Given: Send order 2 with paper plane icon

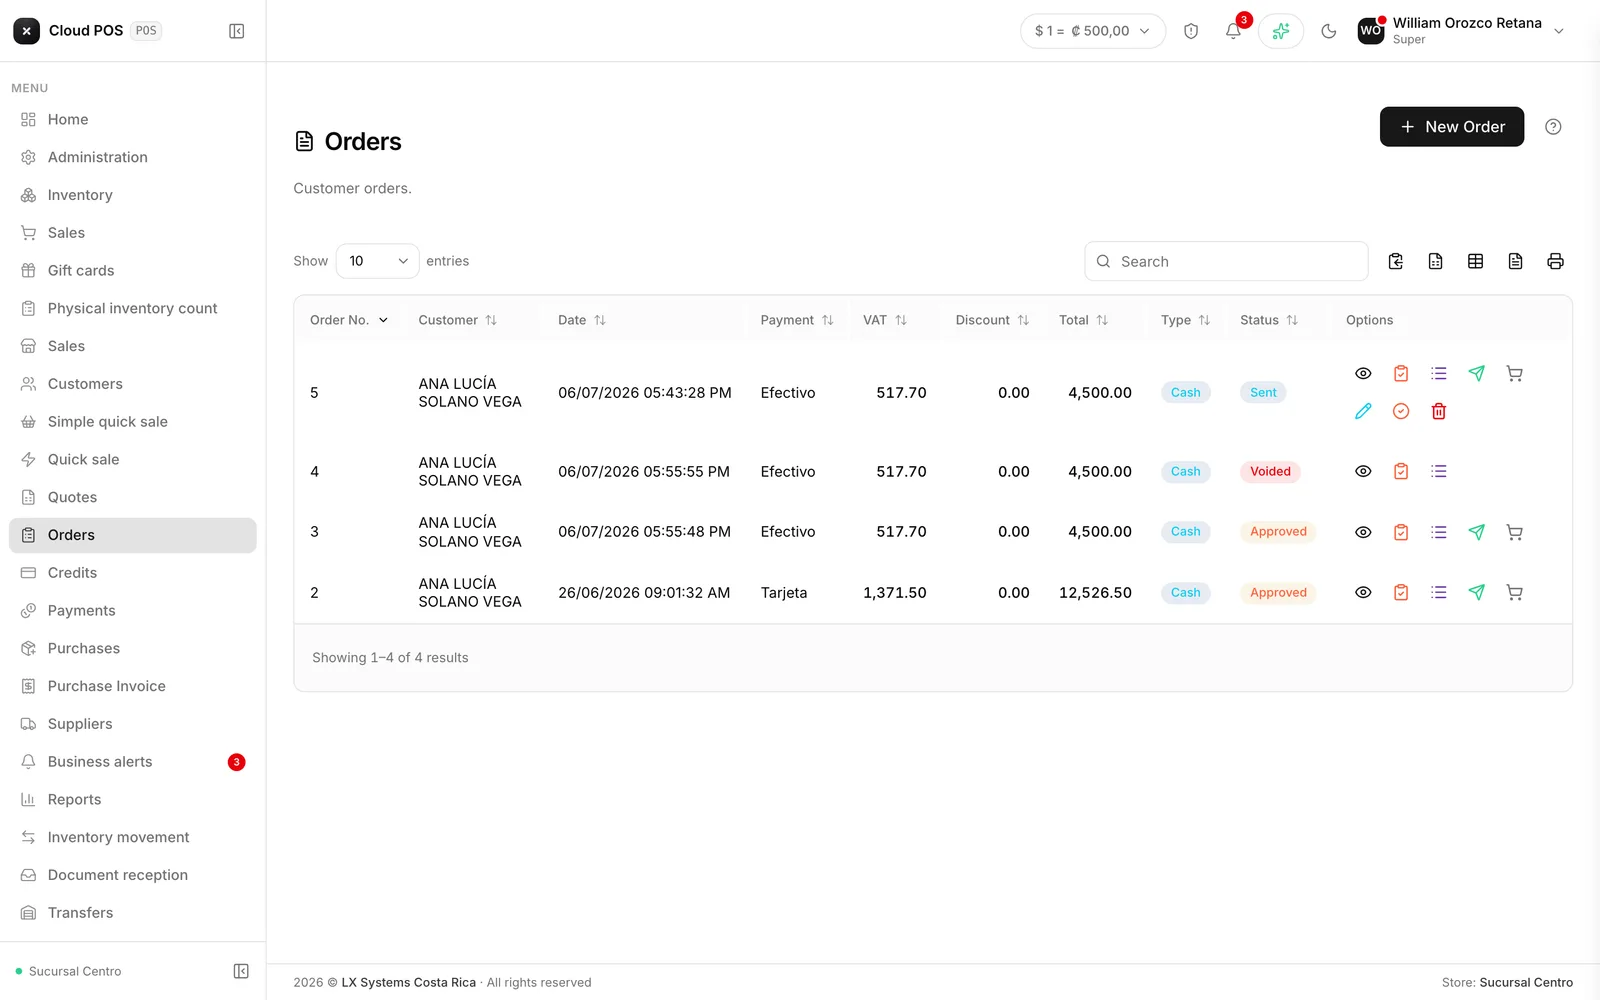Looking at the screenshot, I should pos(1477,593).
